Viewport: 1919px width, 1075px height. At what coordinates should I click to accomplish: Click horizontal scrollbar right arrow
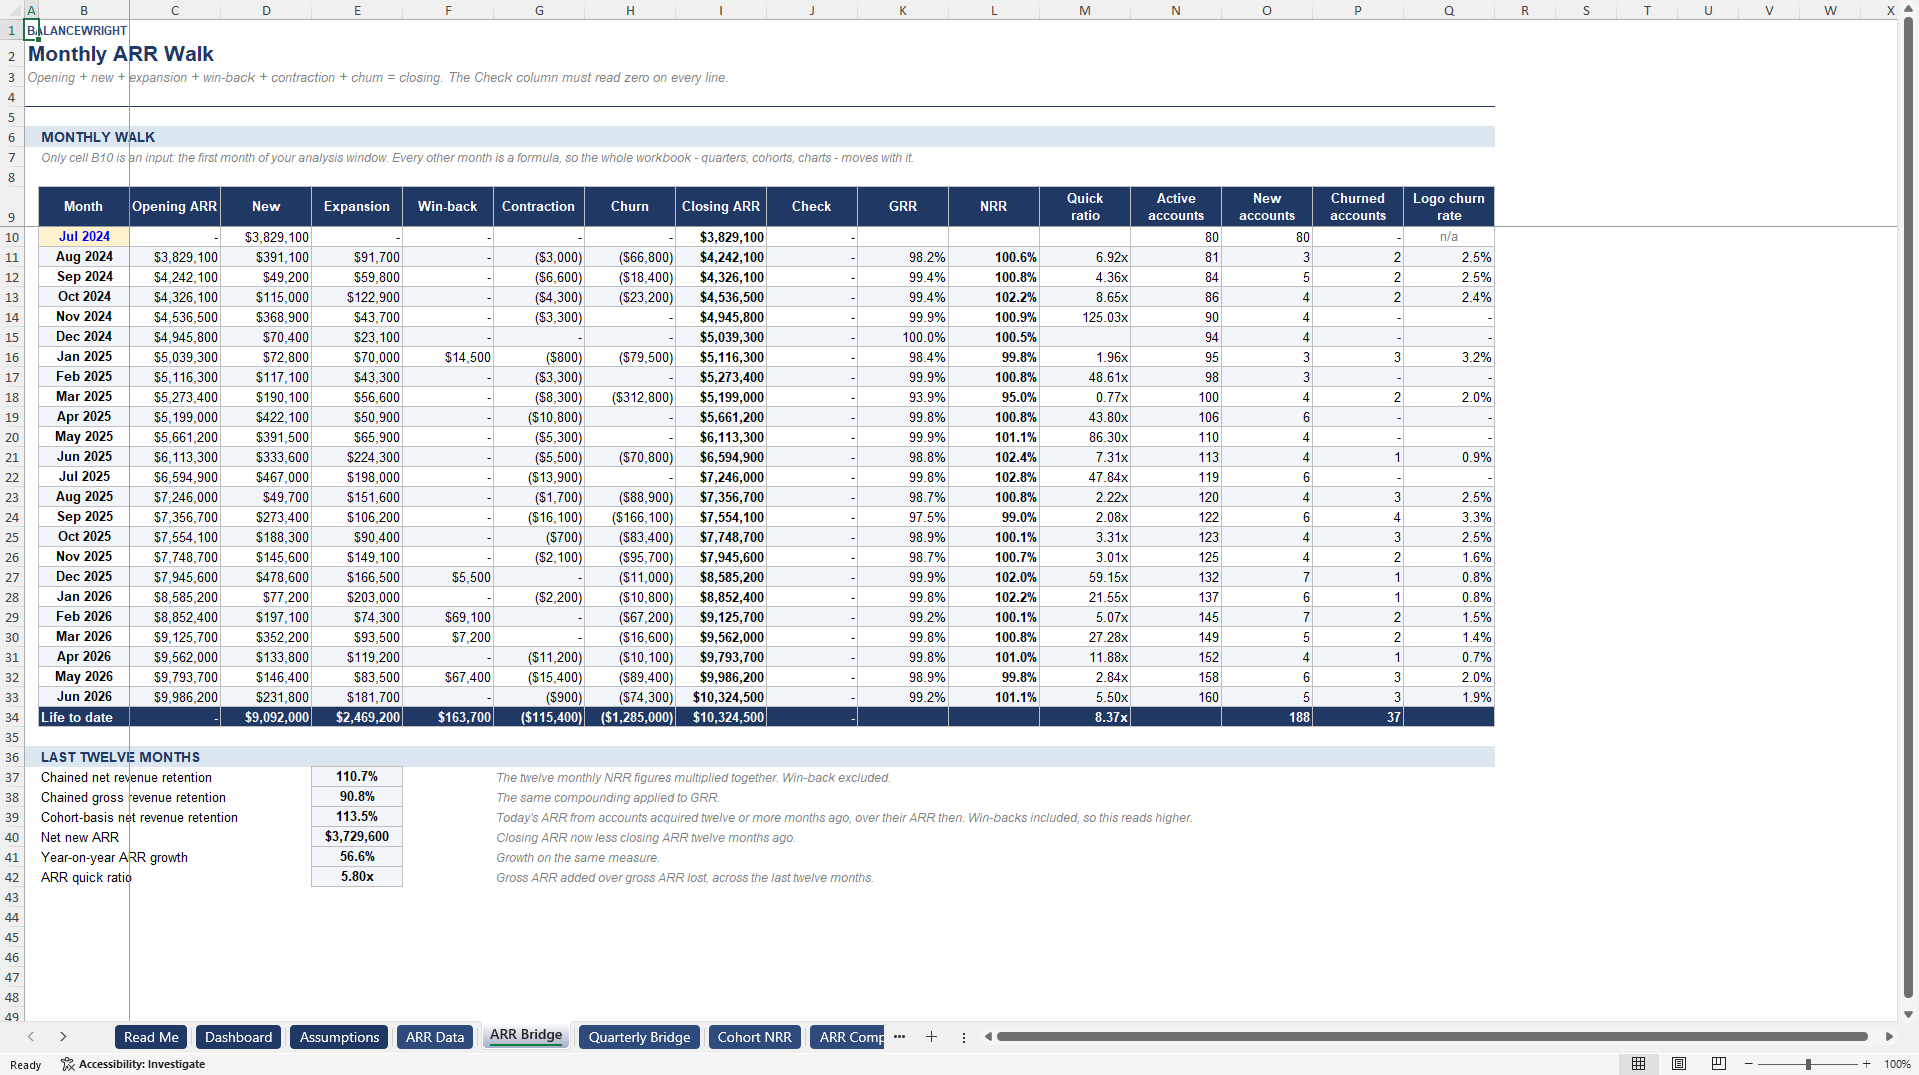1889,1037
